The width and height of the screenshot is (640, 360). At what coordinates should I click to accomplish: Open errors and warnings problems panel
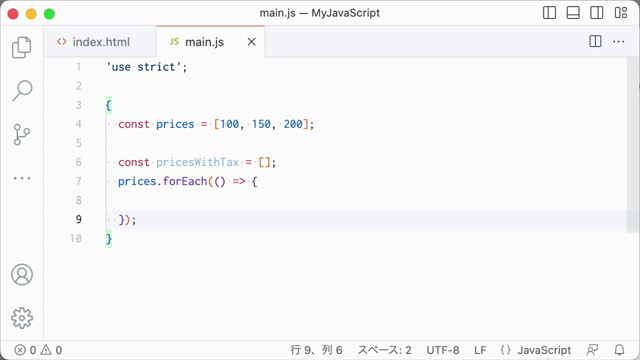coord(38,350)
